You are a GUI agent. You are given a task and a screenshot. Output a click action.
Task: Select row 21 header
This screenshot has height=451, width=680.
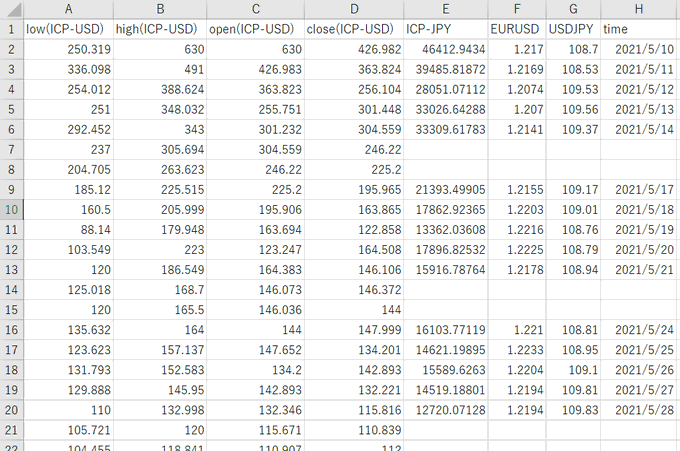12,430
